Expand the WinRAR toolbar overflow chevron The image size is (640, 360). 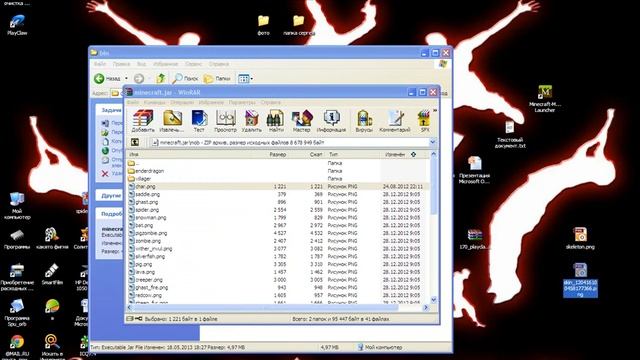click(x=435, y=111)
